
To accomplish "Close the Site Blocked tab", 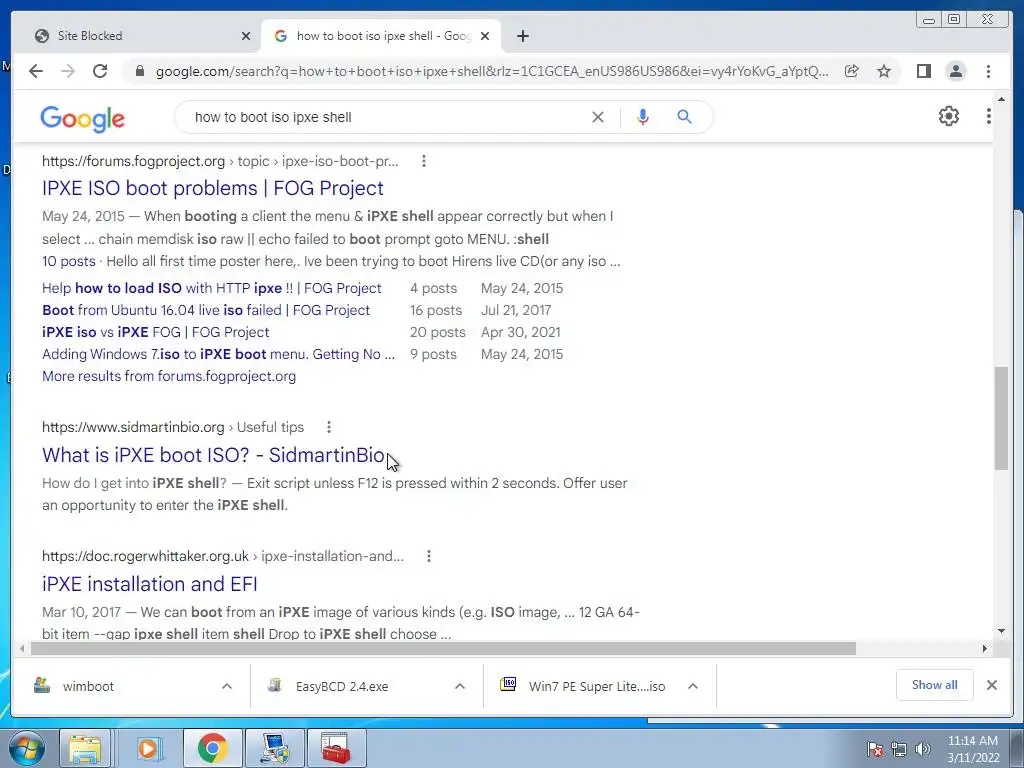I will [x=246, y=36].
